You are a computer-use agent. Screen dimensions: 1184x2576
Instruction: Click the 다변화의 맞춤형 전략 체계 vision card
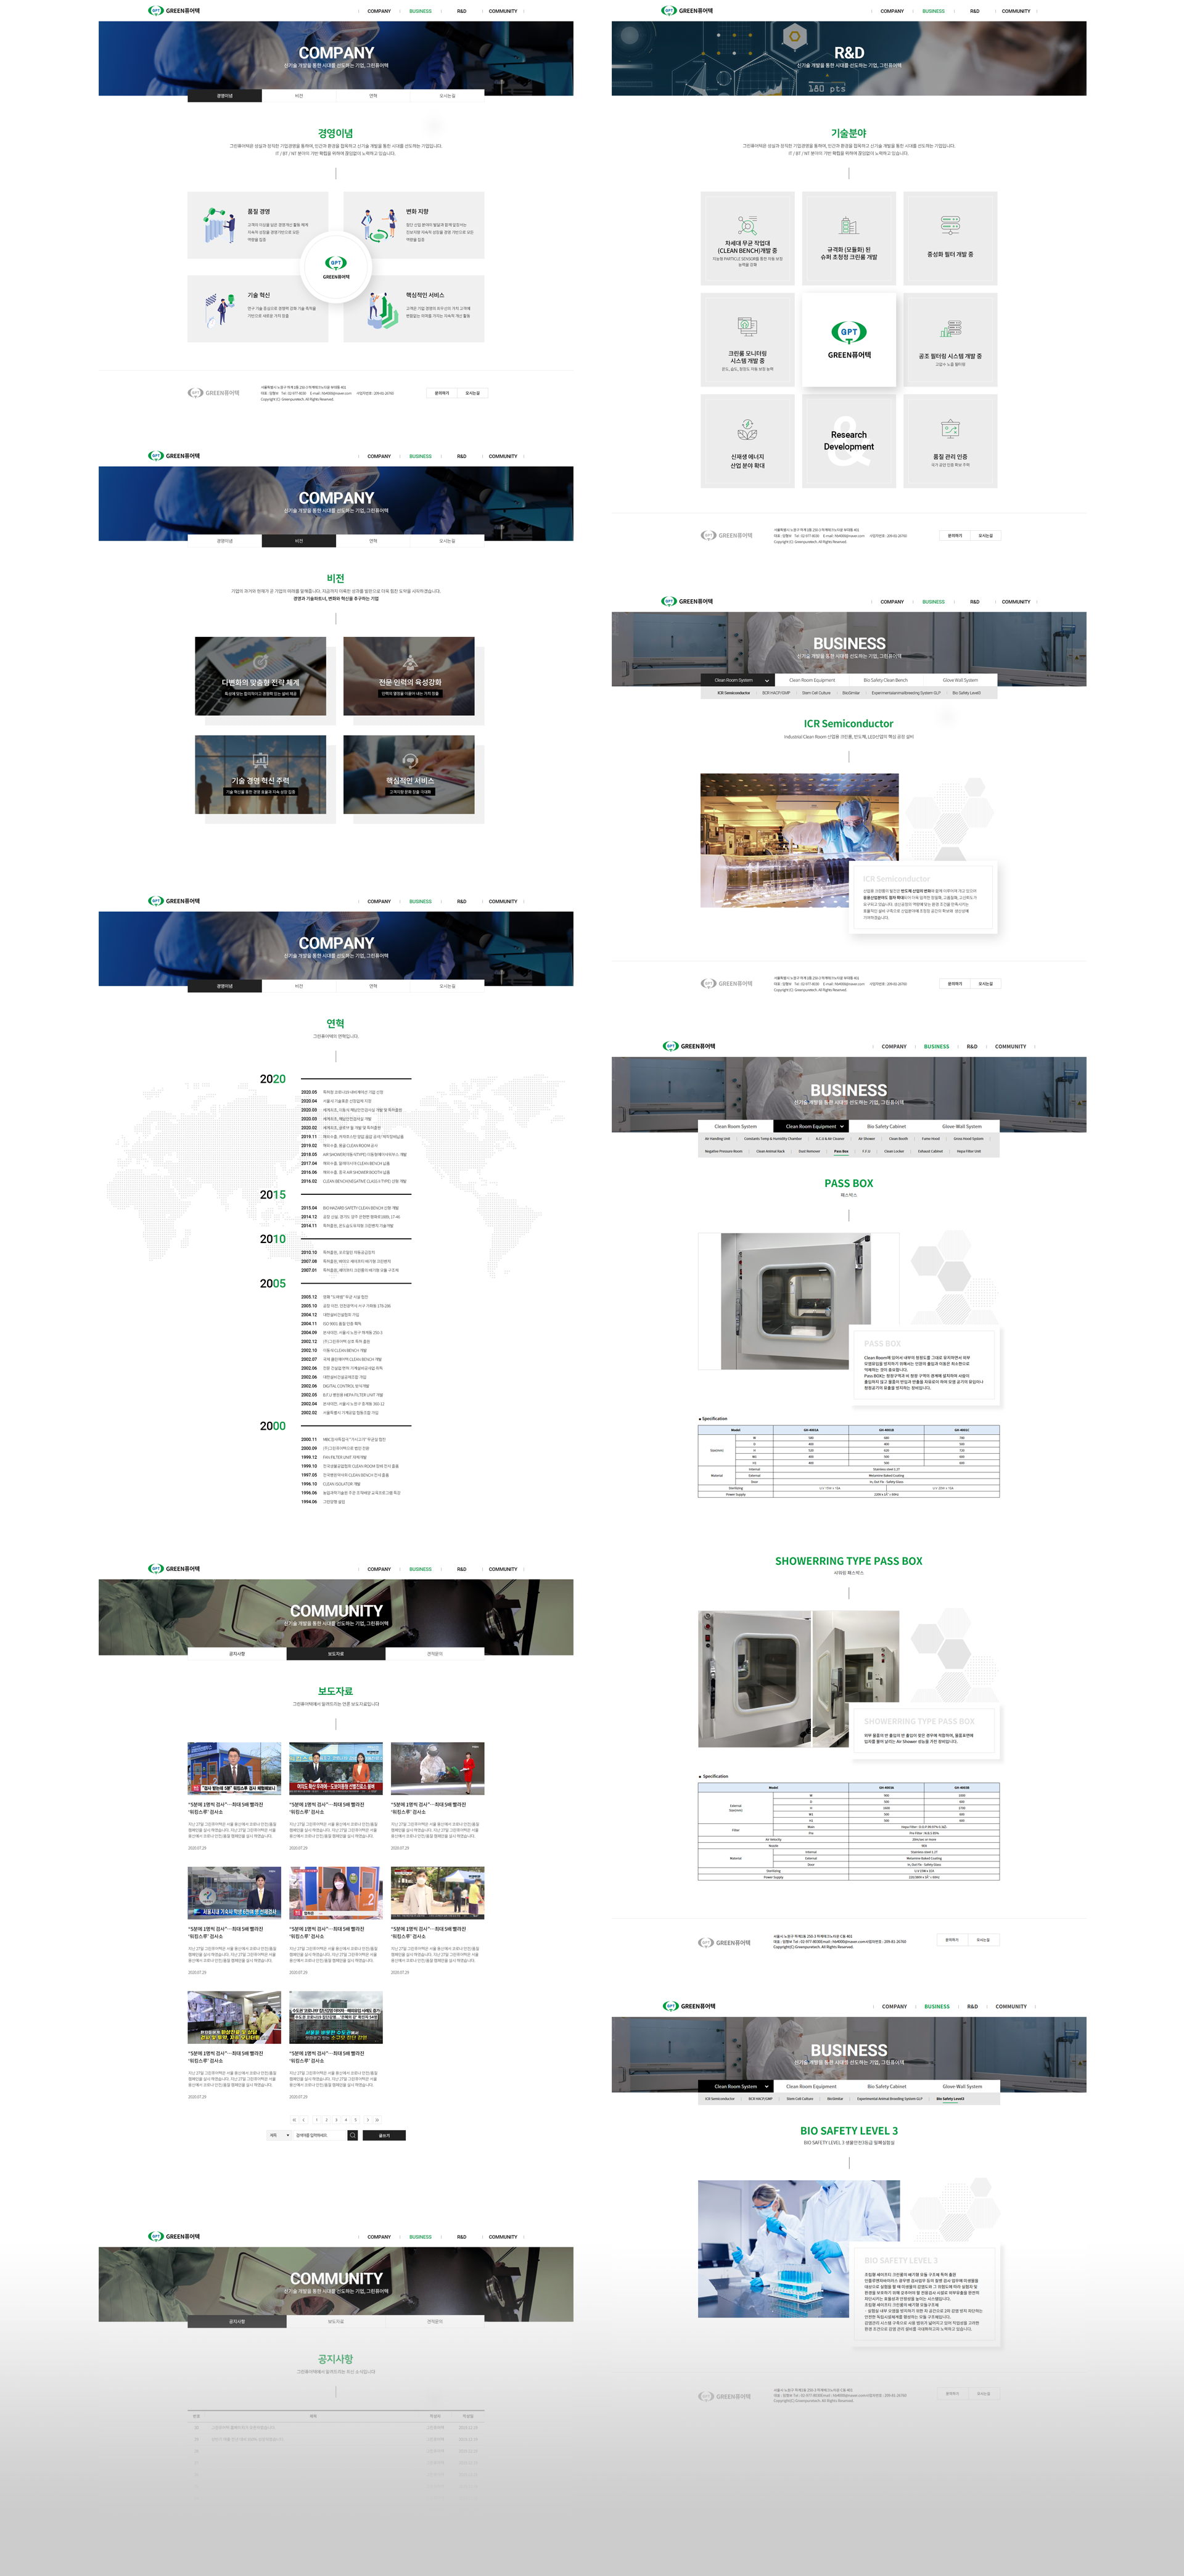(260, 676)
